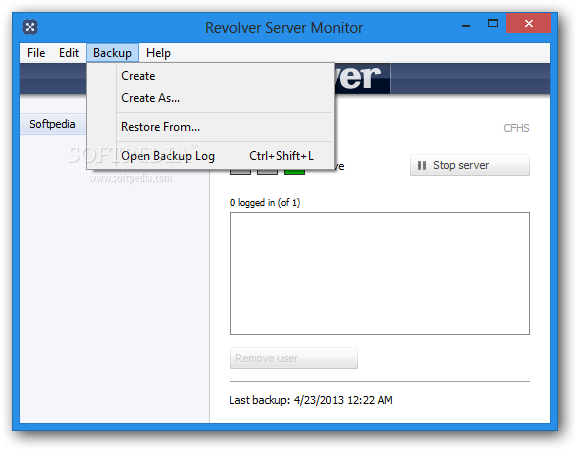Click the '0 logged in (of 1)' text

click(265, 202)
